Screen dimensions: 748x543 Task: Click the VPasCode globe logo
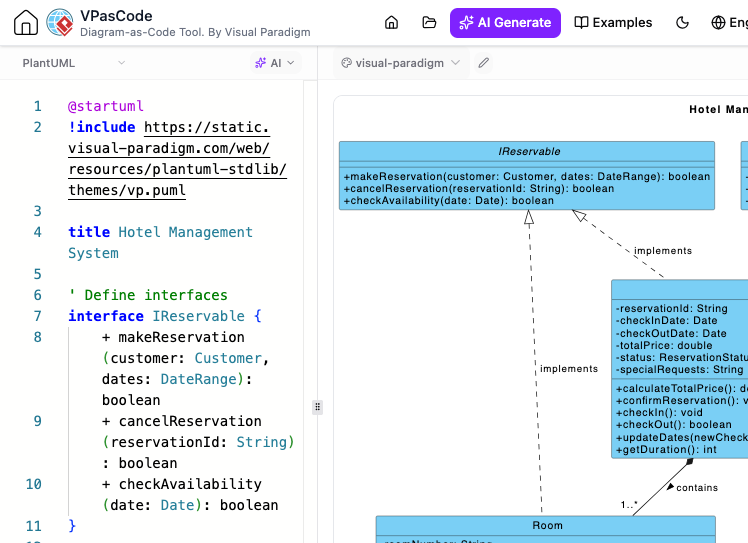click(x=60, y=22)
